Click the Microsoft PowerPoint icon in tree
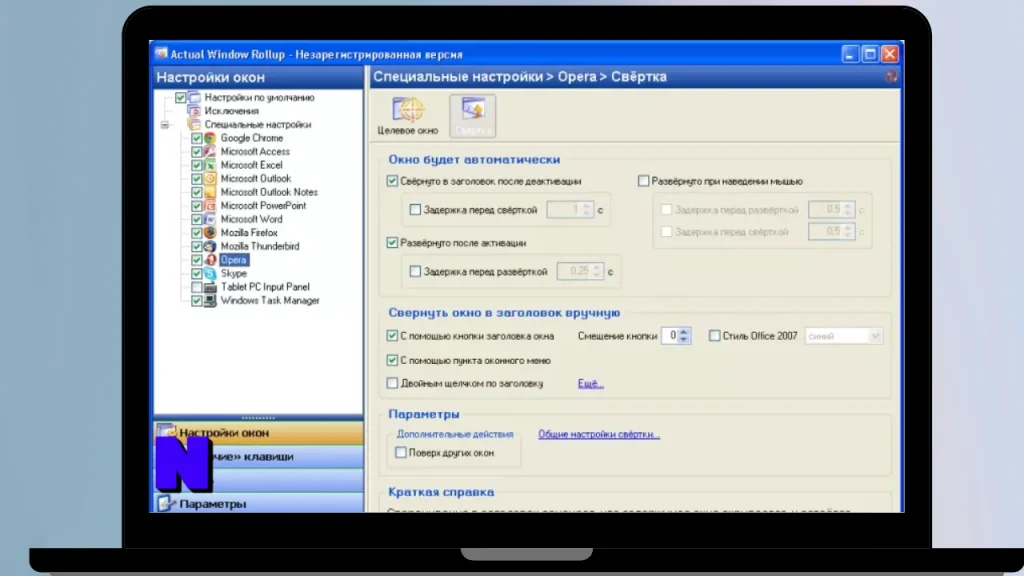 tap(210, 206)
